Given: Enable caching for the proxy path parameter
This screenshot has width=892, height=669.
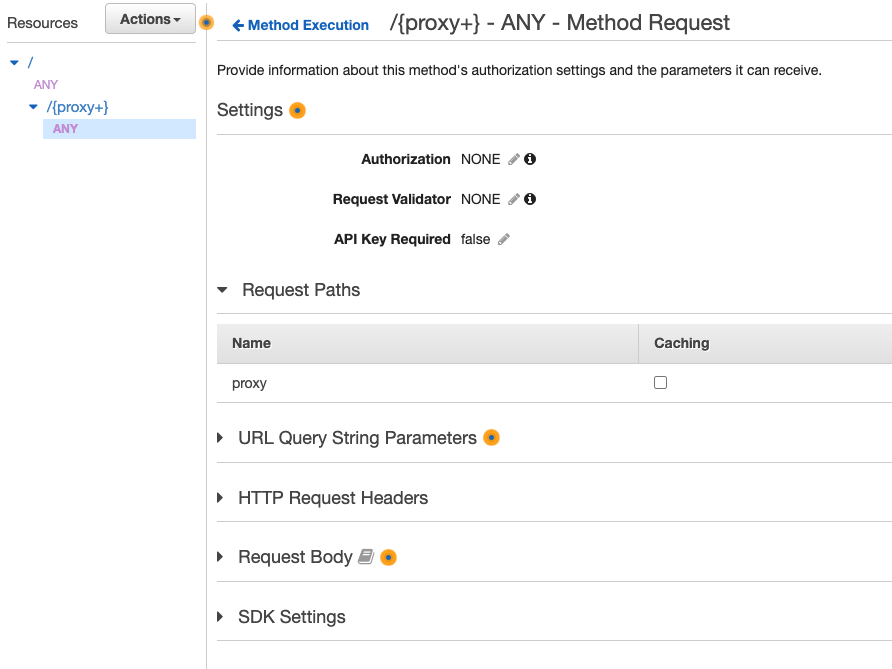Looking at the screenshot, I should coord(660,383).
